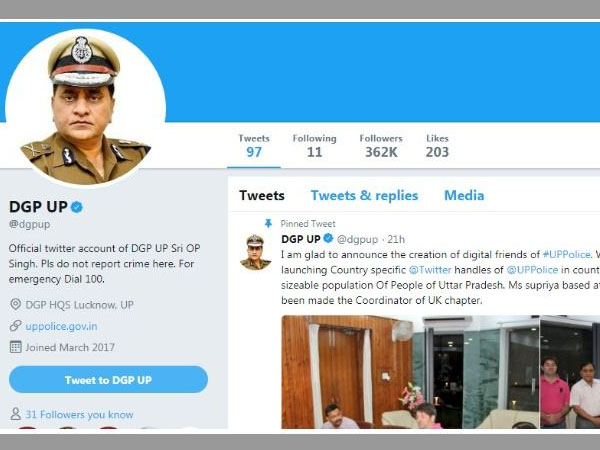Click the link chain icon beside uppolice.gov.in
The image size is (600, 450).
tap(15, 326)
